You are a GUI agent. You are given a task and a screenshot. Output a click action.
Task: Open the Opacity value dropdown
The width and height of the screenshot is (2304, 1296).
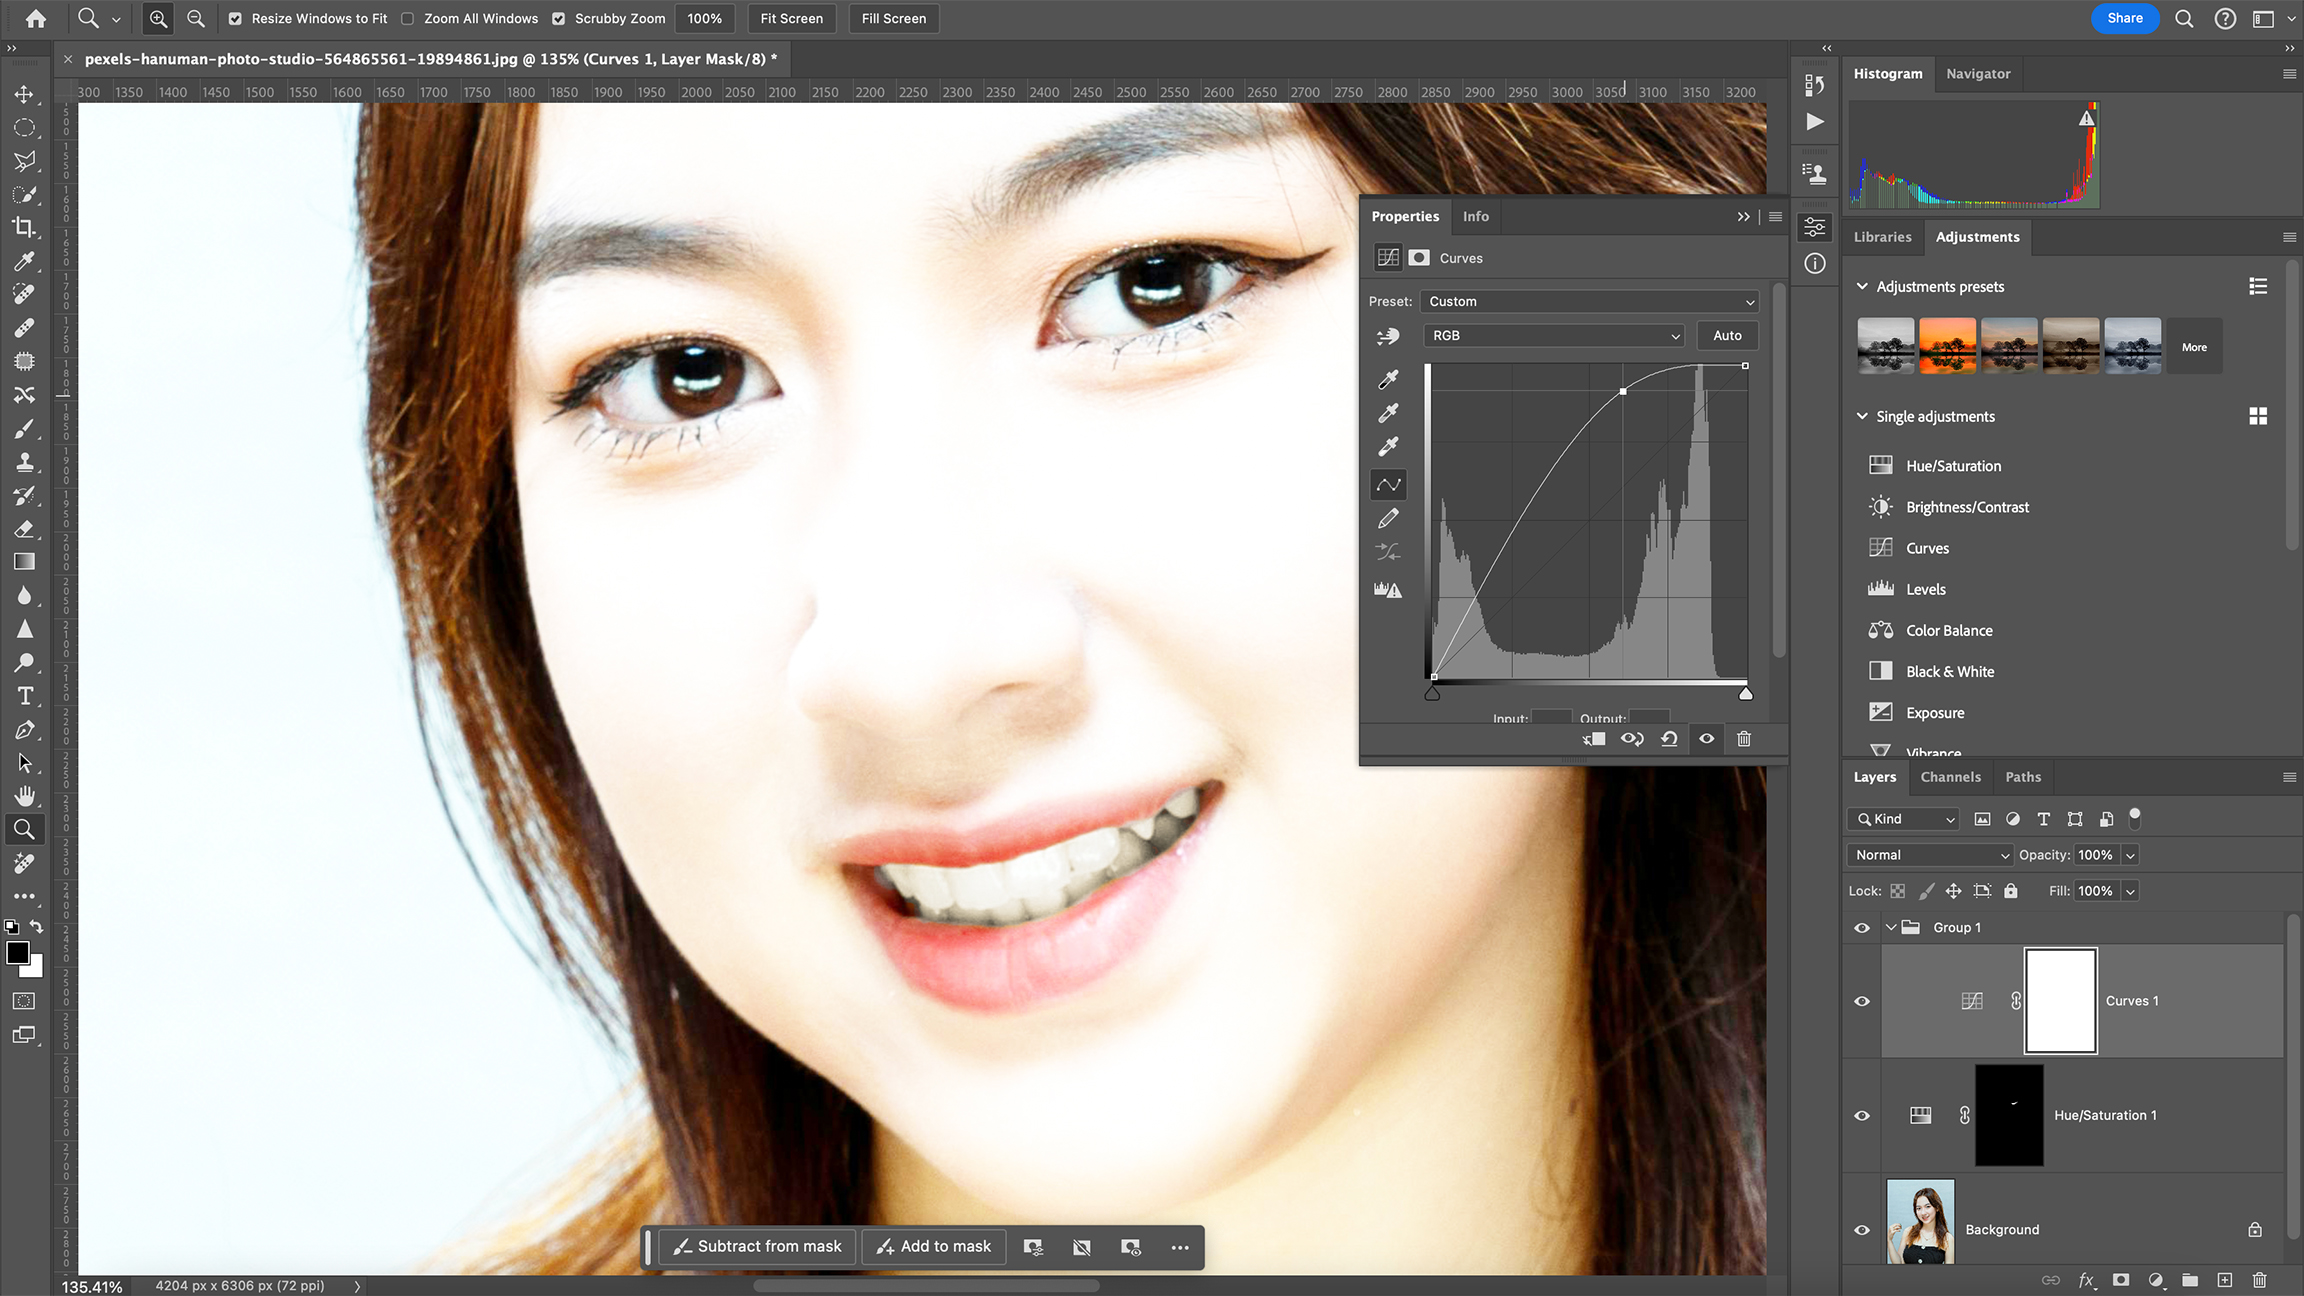2130,855
